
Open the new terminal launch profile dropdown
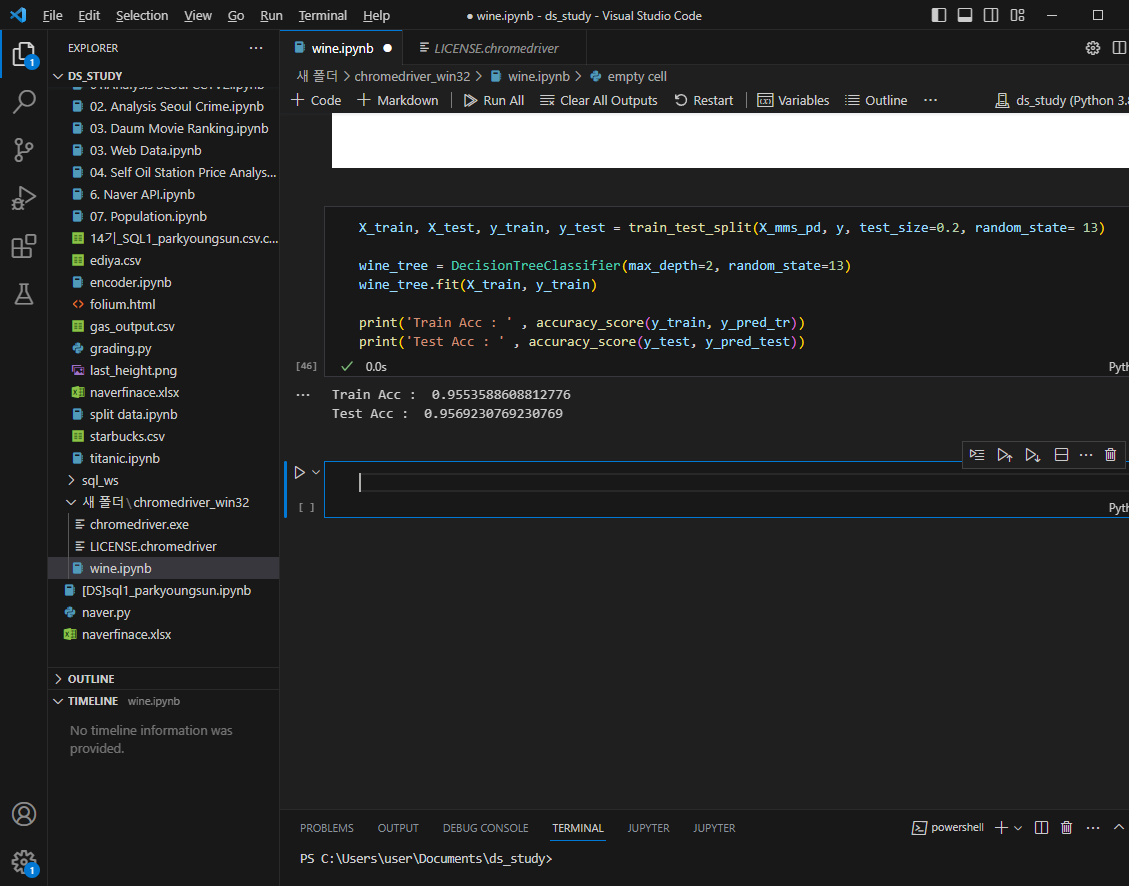[x=1017, y=828]
